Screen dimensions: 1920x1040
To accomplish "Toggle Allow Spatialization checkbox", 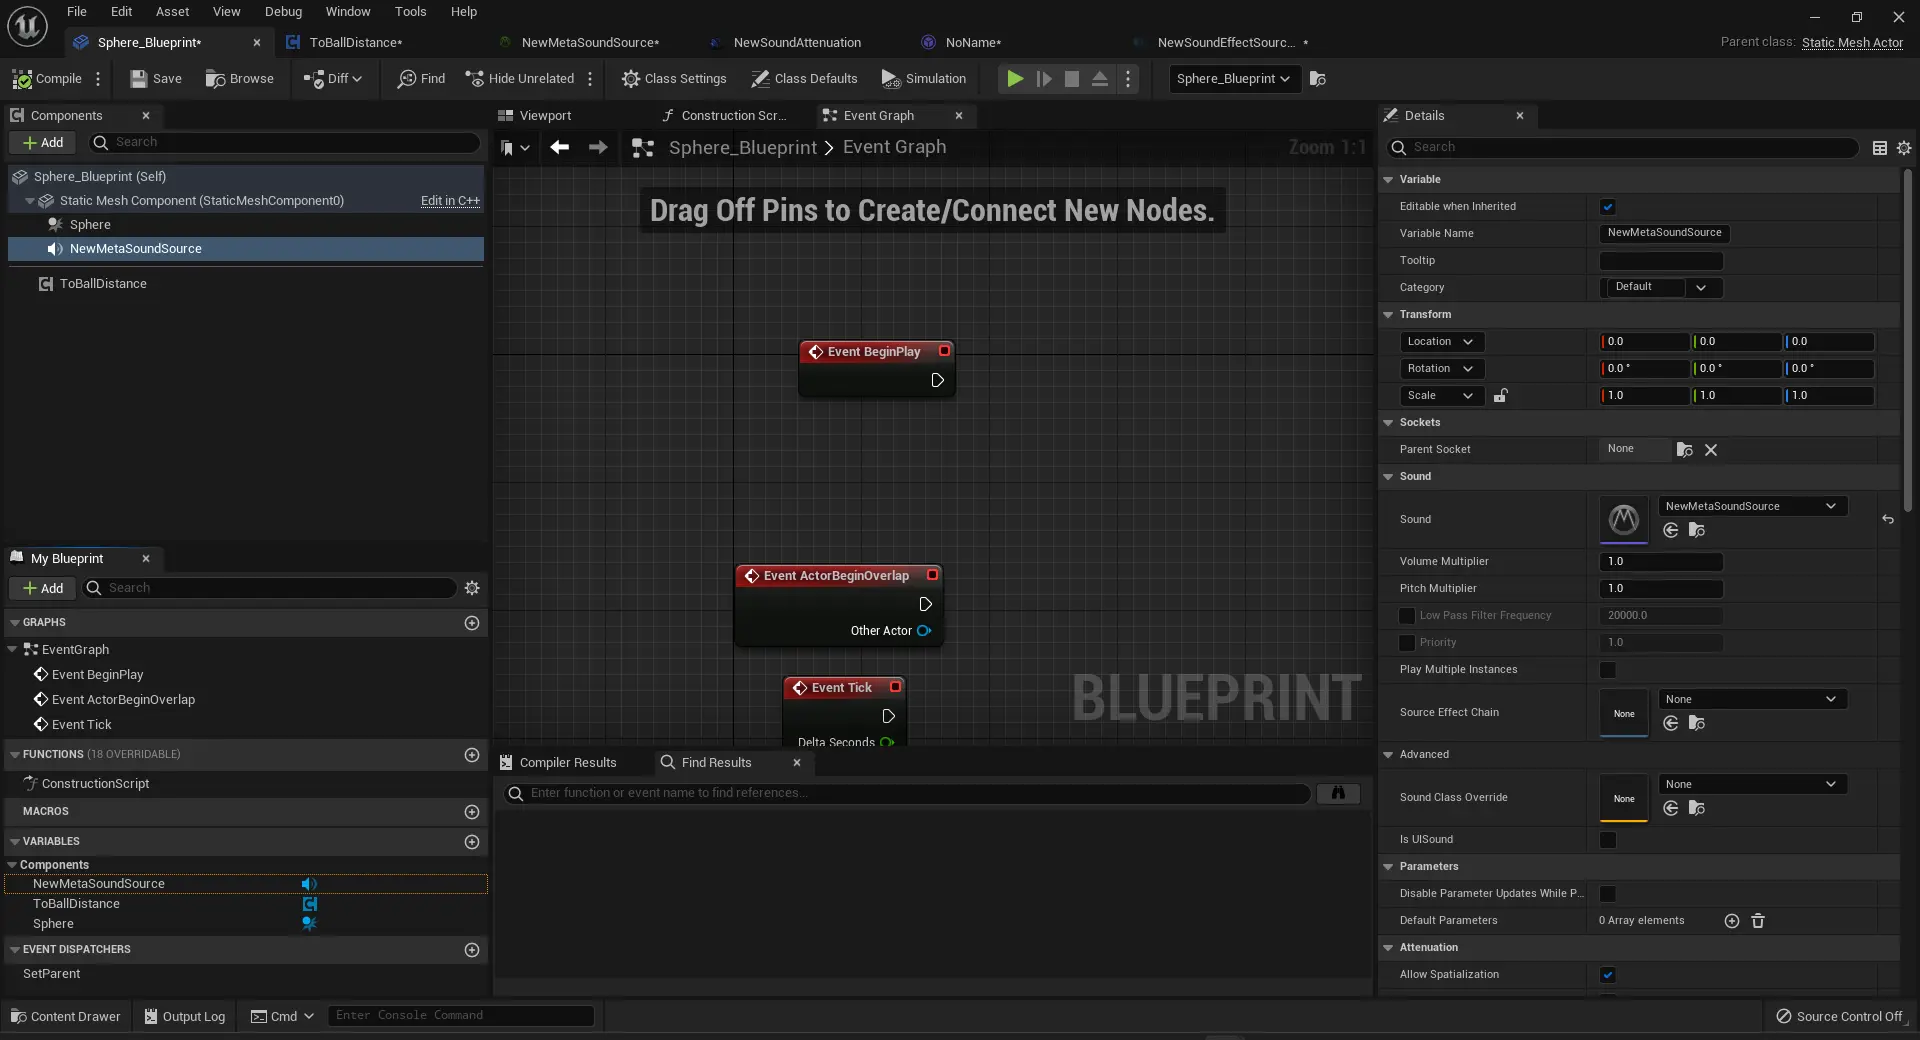I will [x=1608, y=975].
